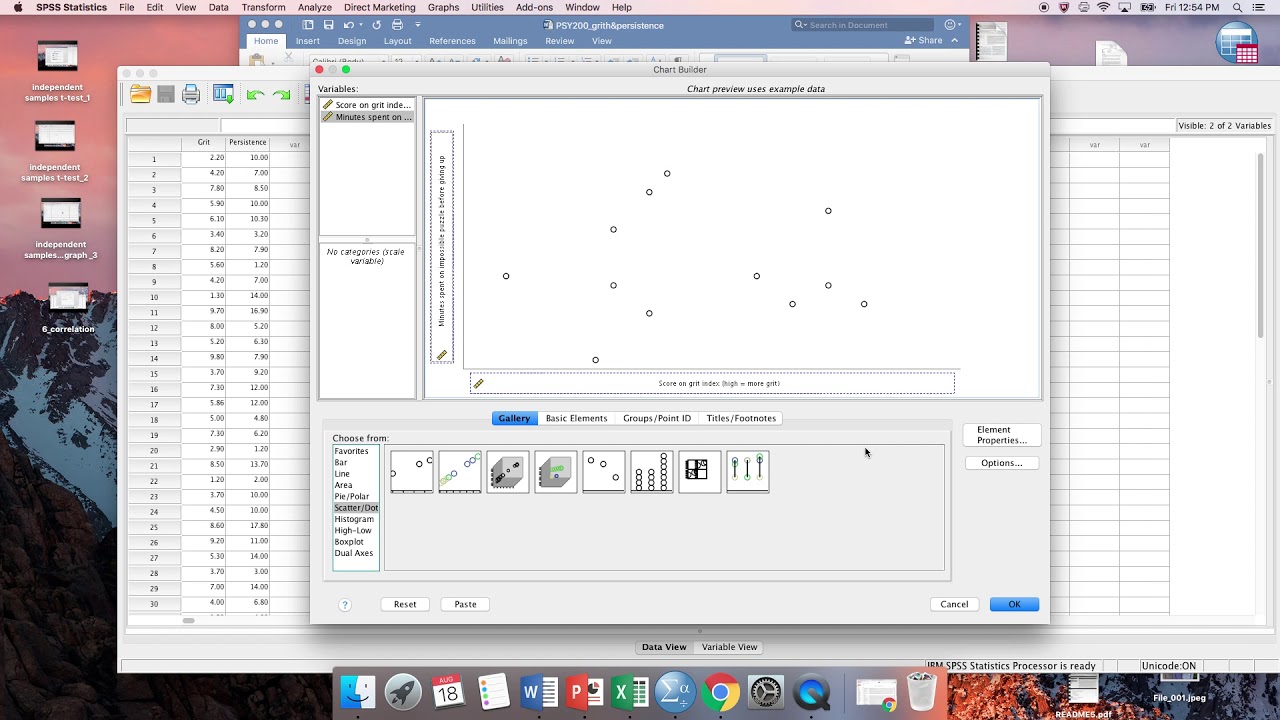This screenshot has height=720, width=1280.
Task: Choose Dual Axes in the gallery list
Action: pyautogui.click(x=355, y=553)
